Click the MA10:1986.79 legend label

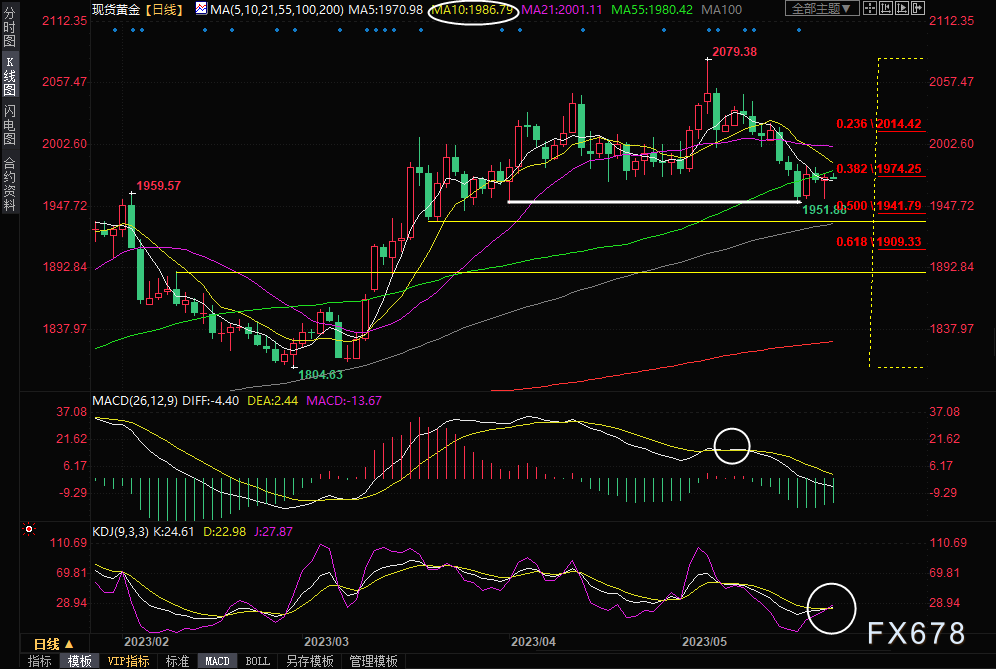click(473, 10)
